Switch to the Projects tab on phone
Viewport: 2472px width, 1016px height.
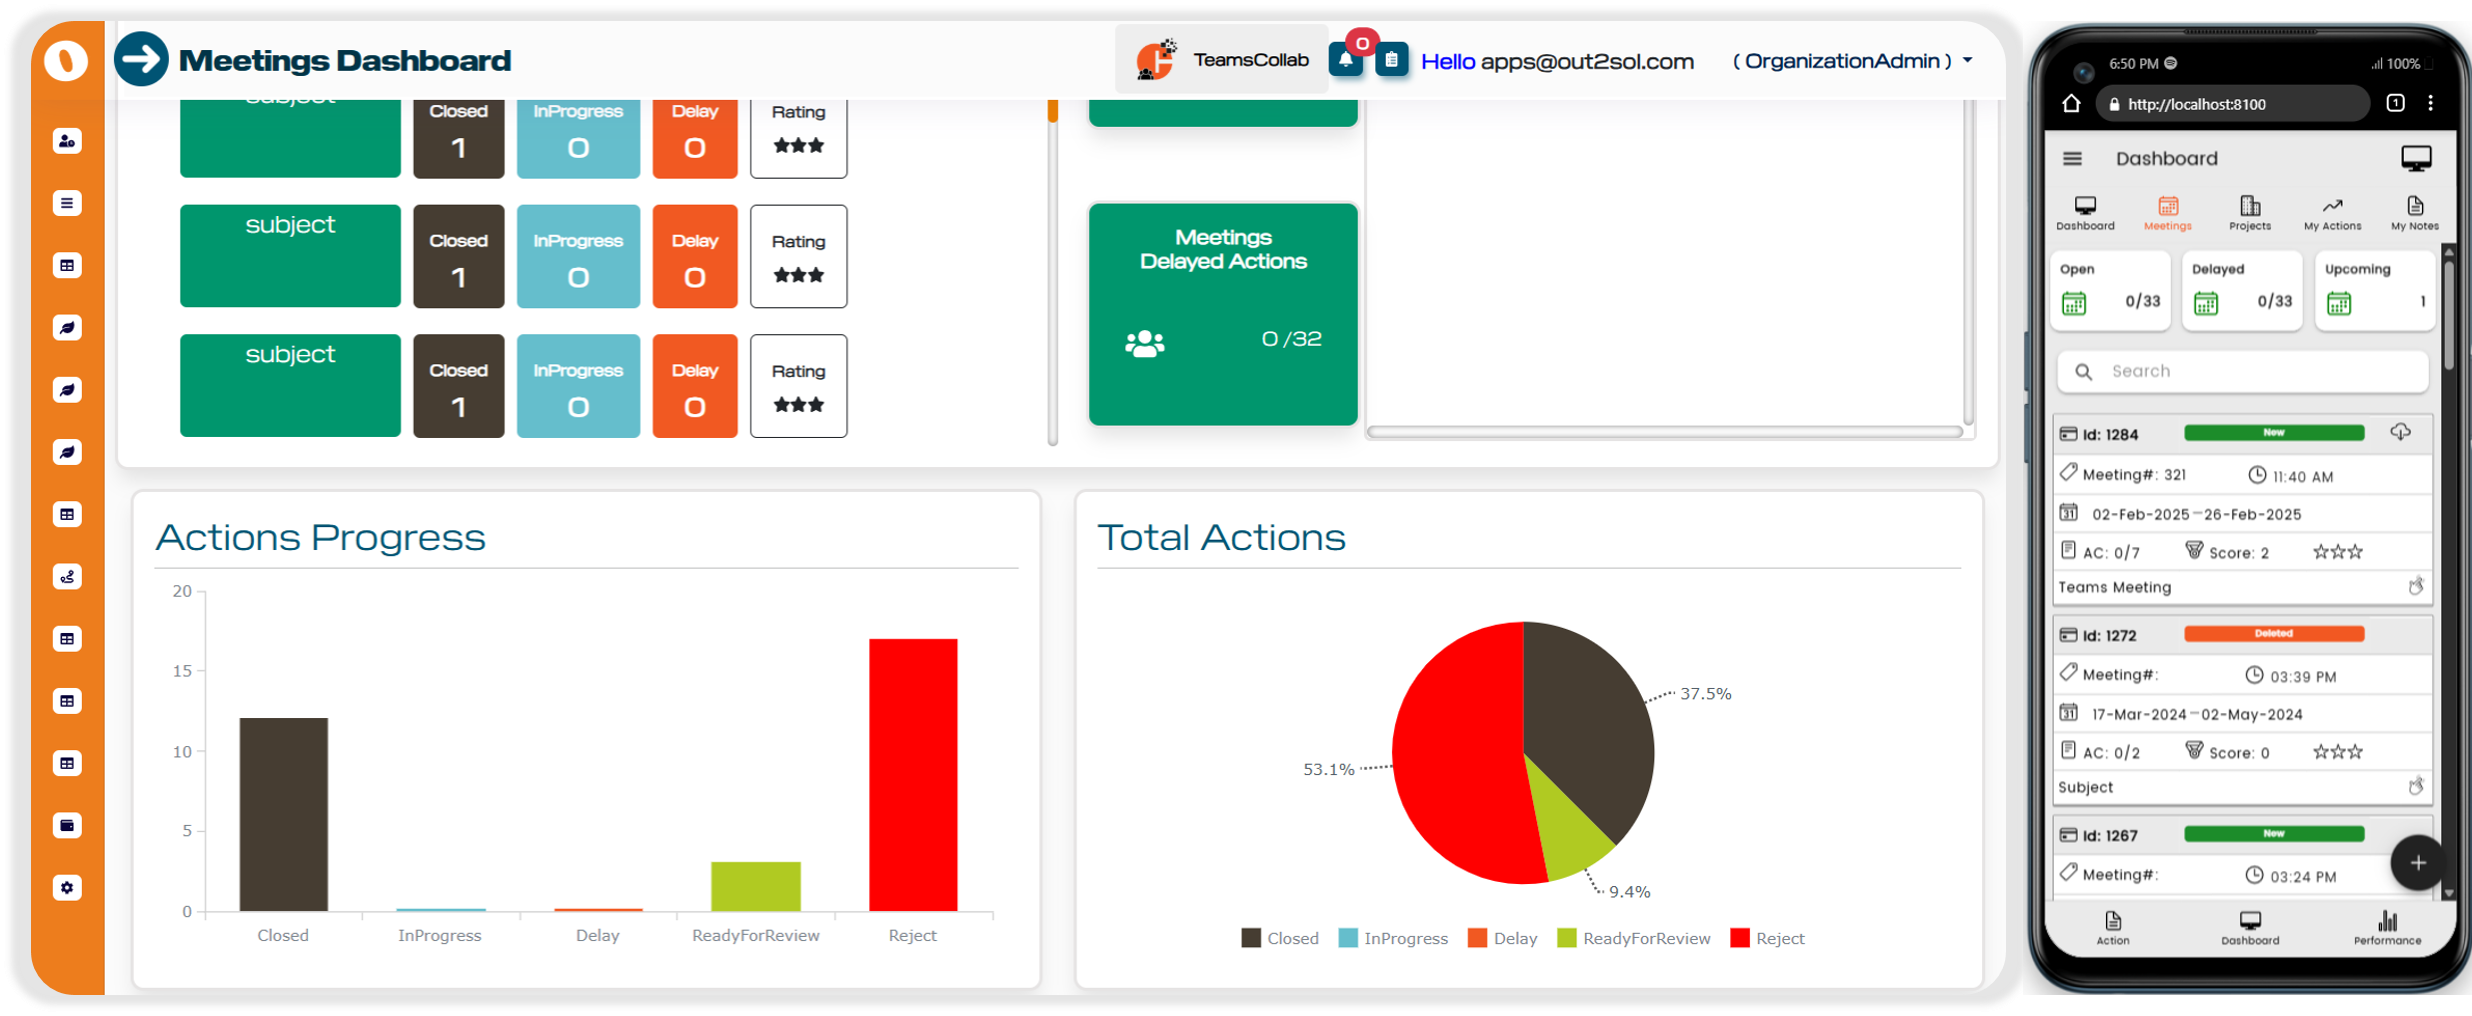click(2250, 213)
